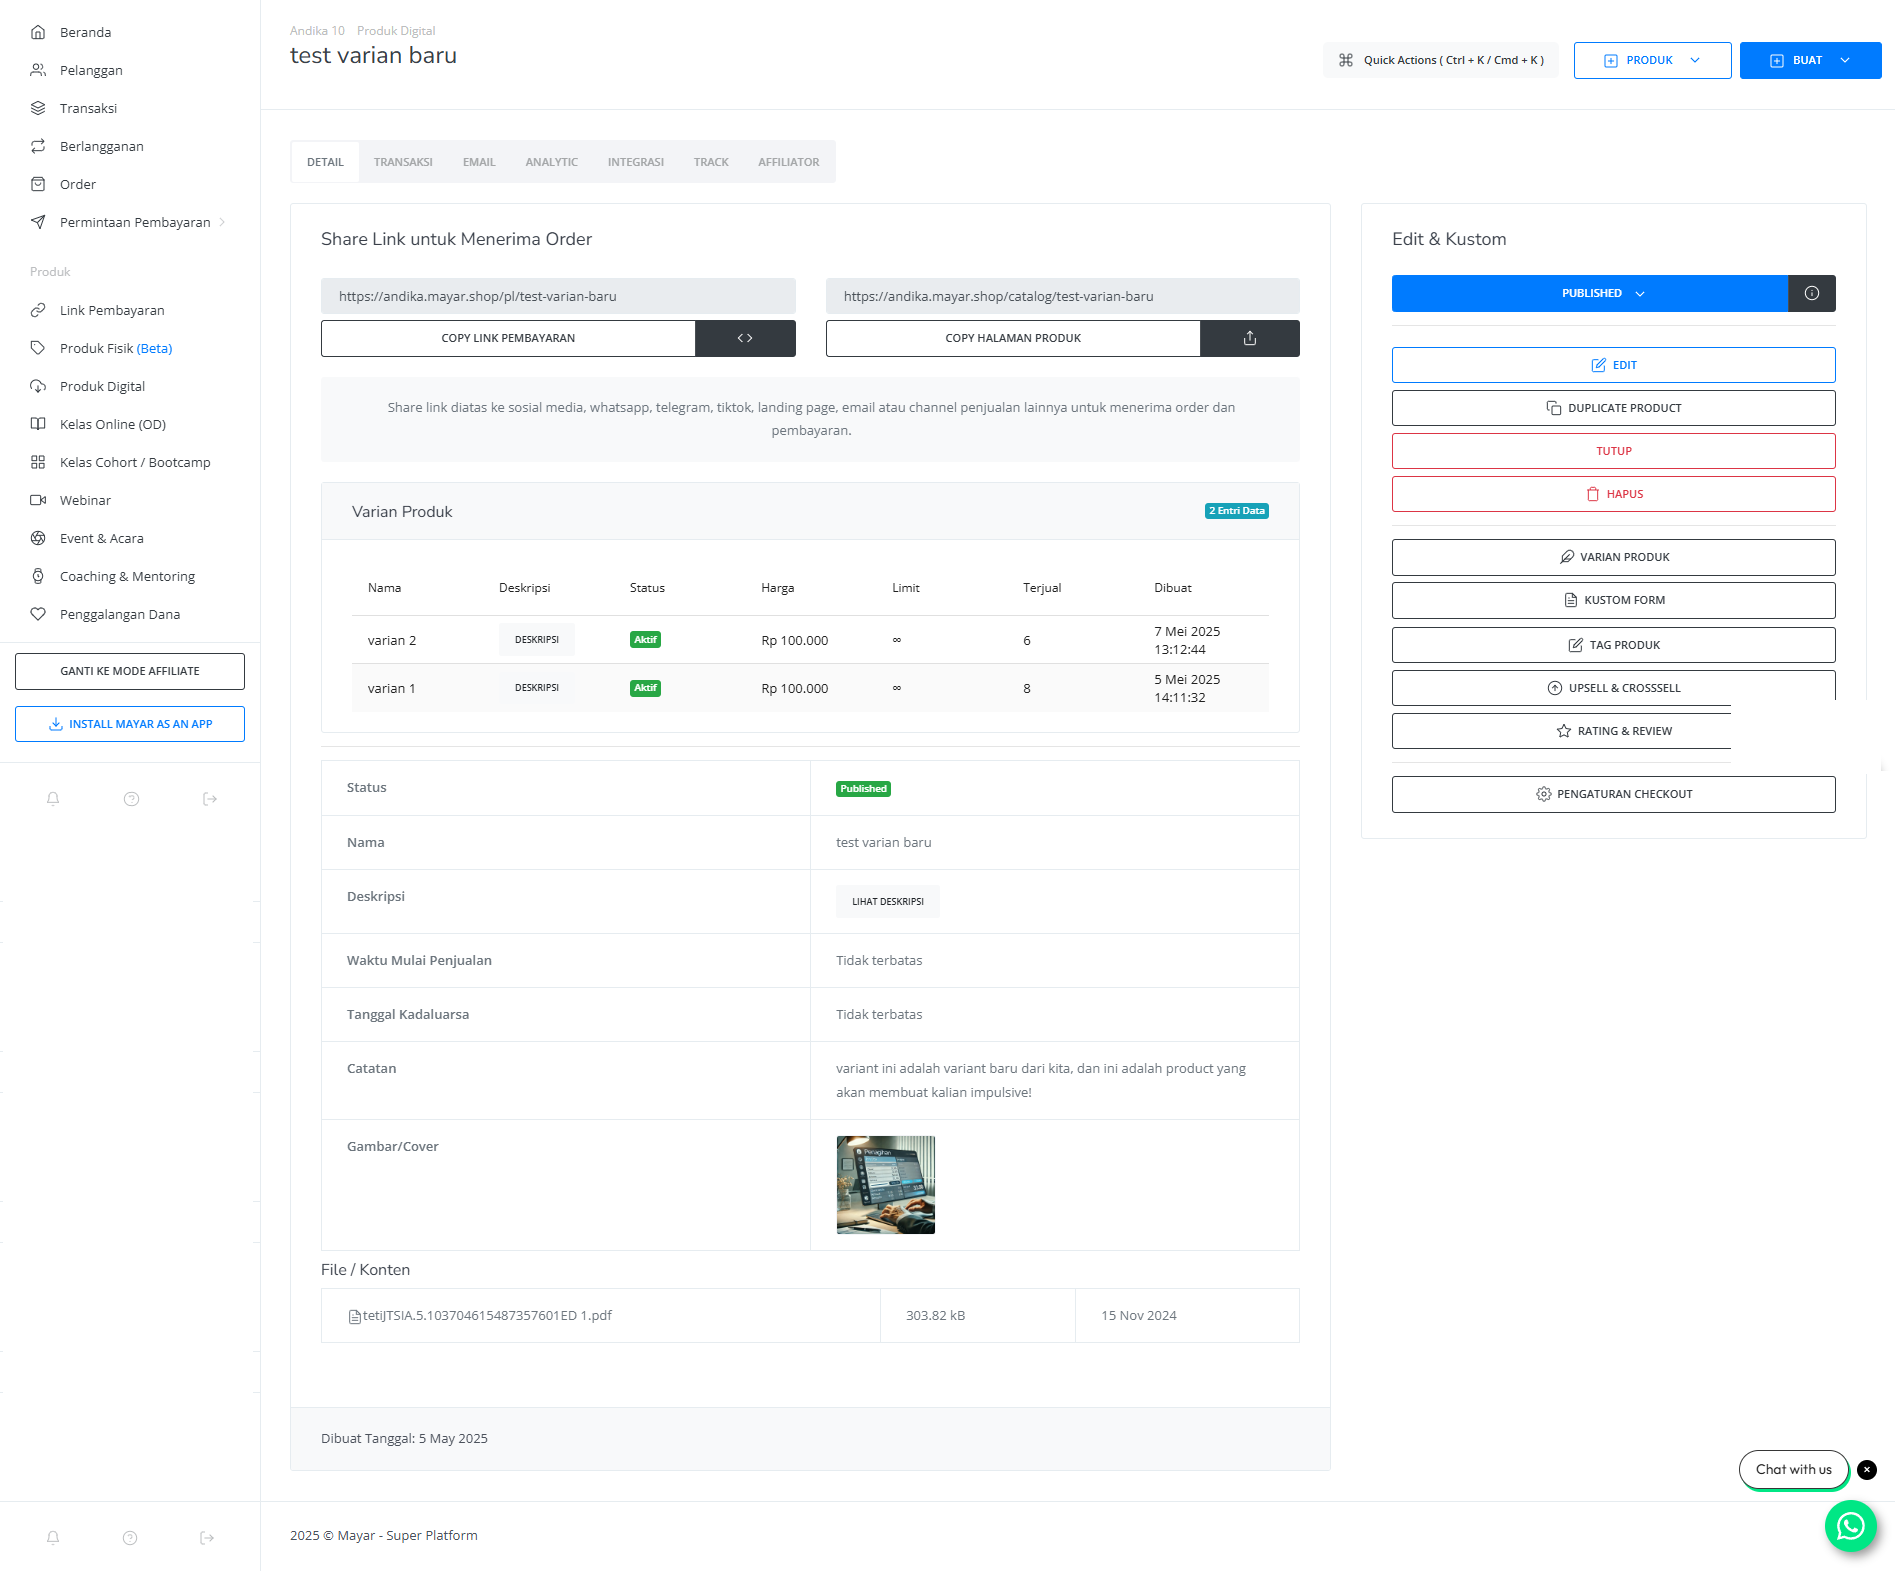Click Lihat Deskripsi button
The image size is (1895, 1571).
(x=888, y=902)
